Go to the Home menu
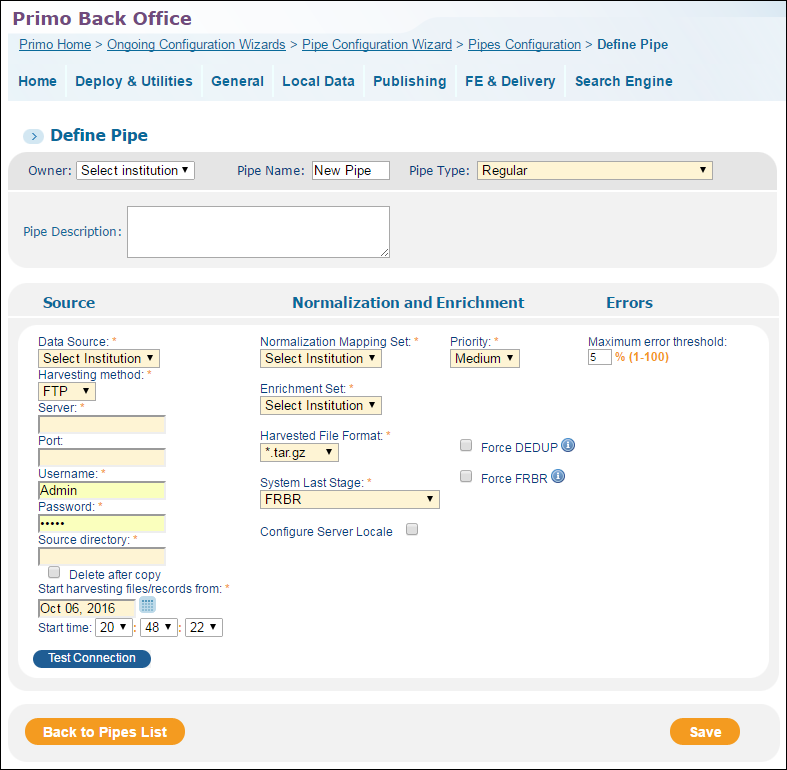The height and width of the screenshot is (770, 787). pos(38,81)
